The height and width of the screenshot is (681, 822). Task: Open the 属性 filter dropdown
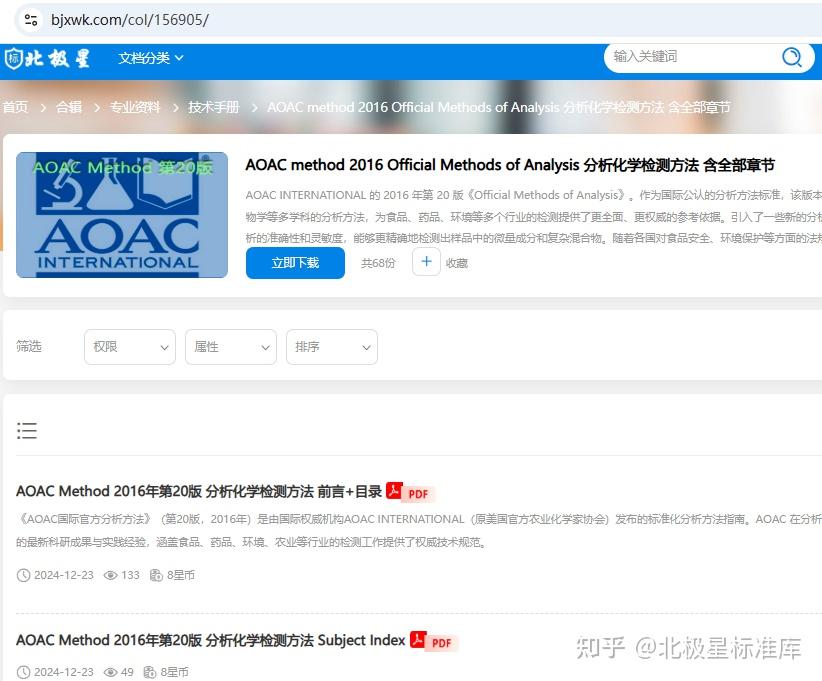point(230,347)
